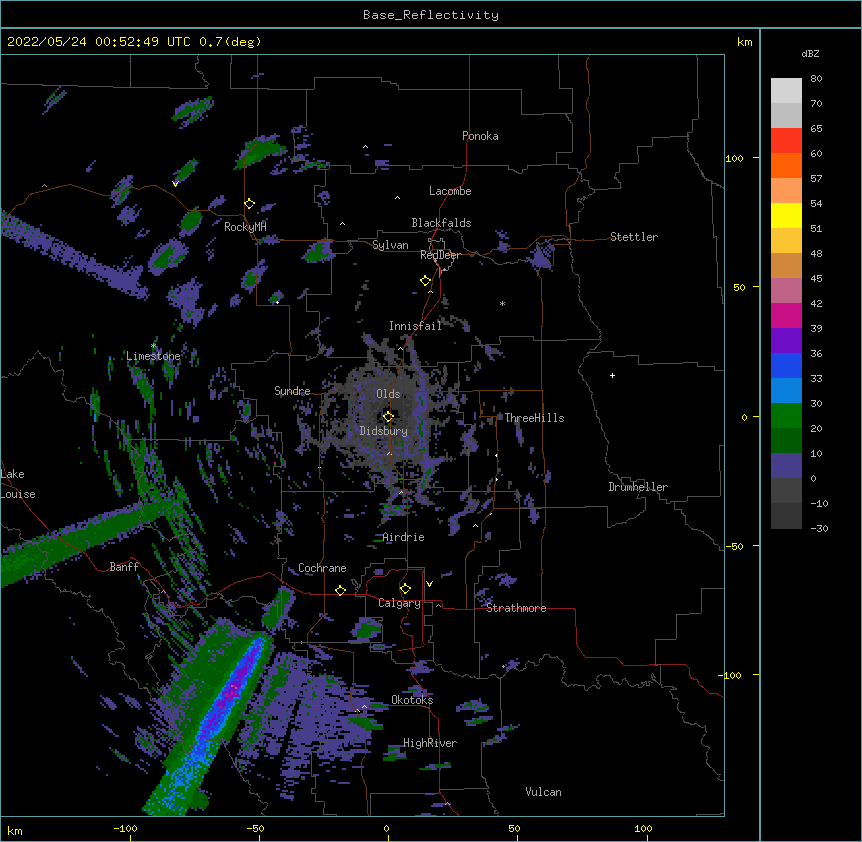Screen dimensions: 862x842
Task: Click the Banff label
Action: [124, 567]
